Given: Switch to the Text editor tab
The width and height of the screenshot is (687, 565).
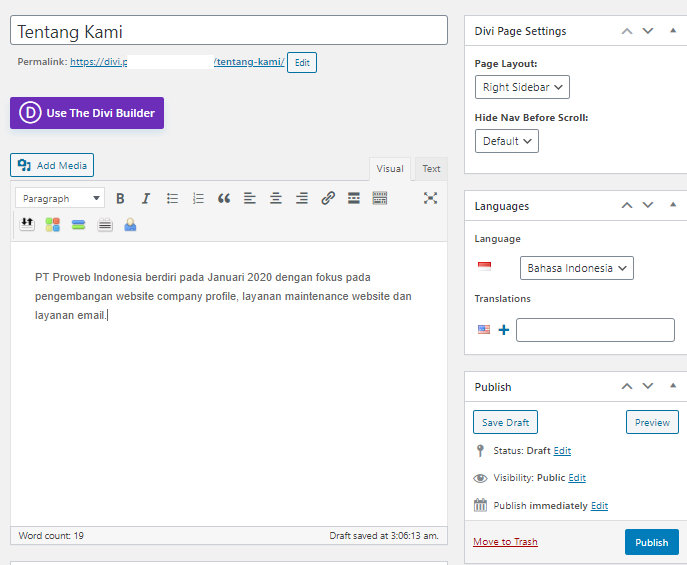Looking at the screenshot, I should point(431,169).
